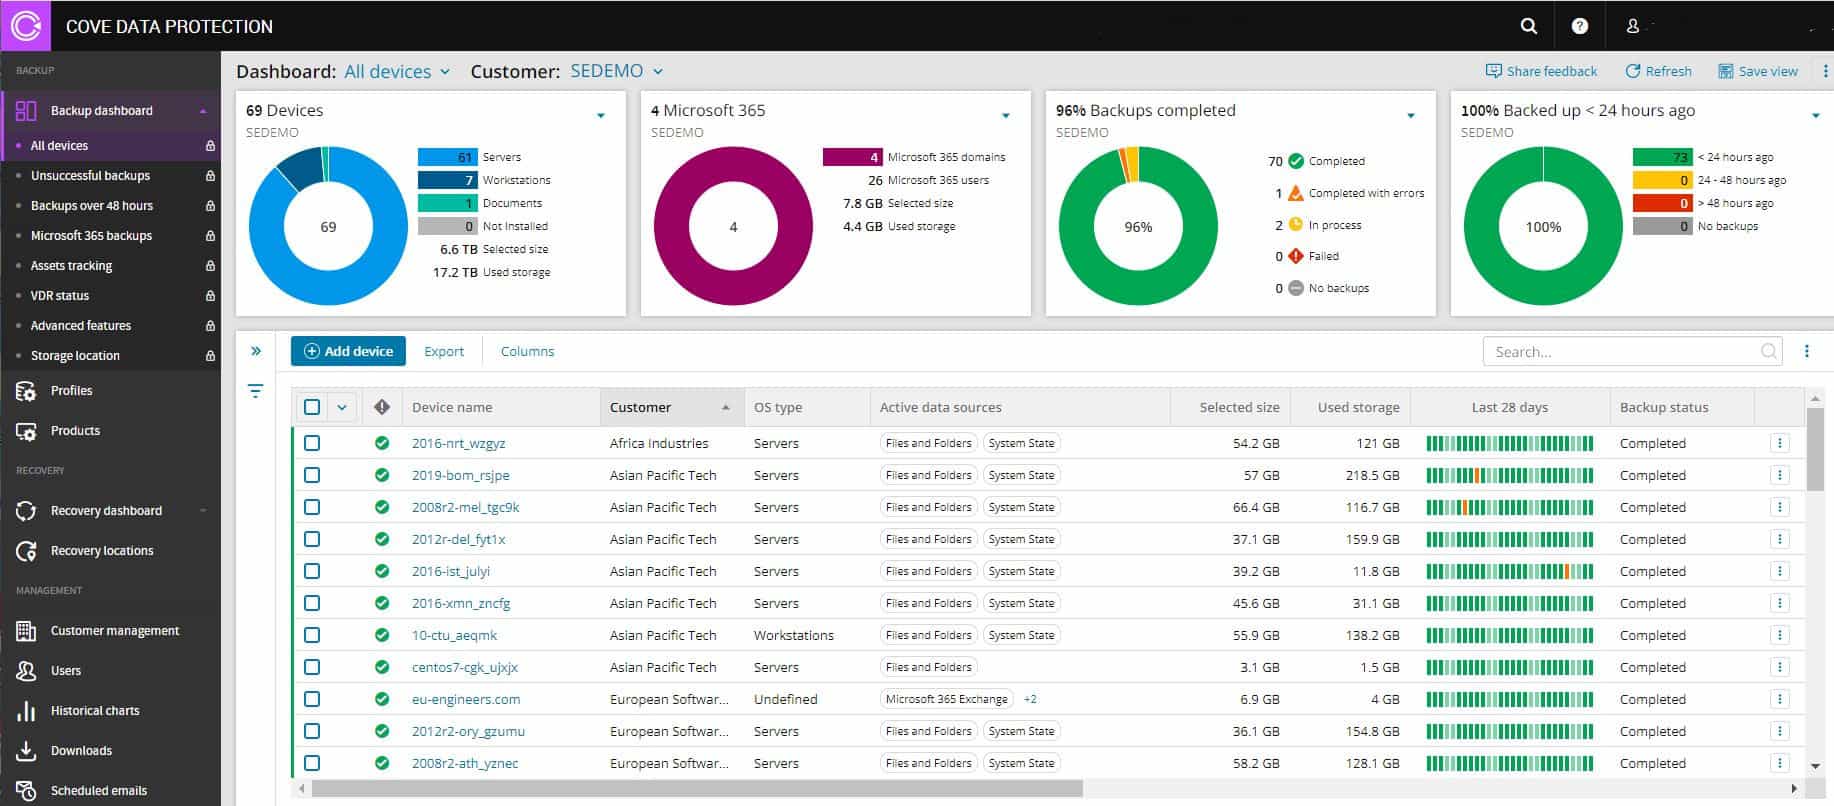Click the Recovery dashboard icon
Image resolution: width=1834 pixels, height=806 pixels.
(26, 511)
